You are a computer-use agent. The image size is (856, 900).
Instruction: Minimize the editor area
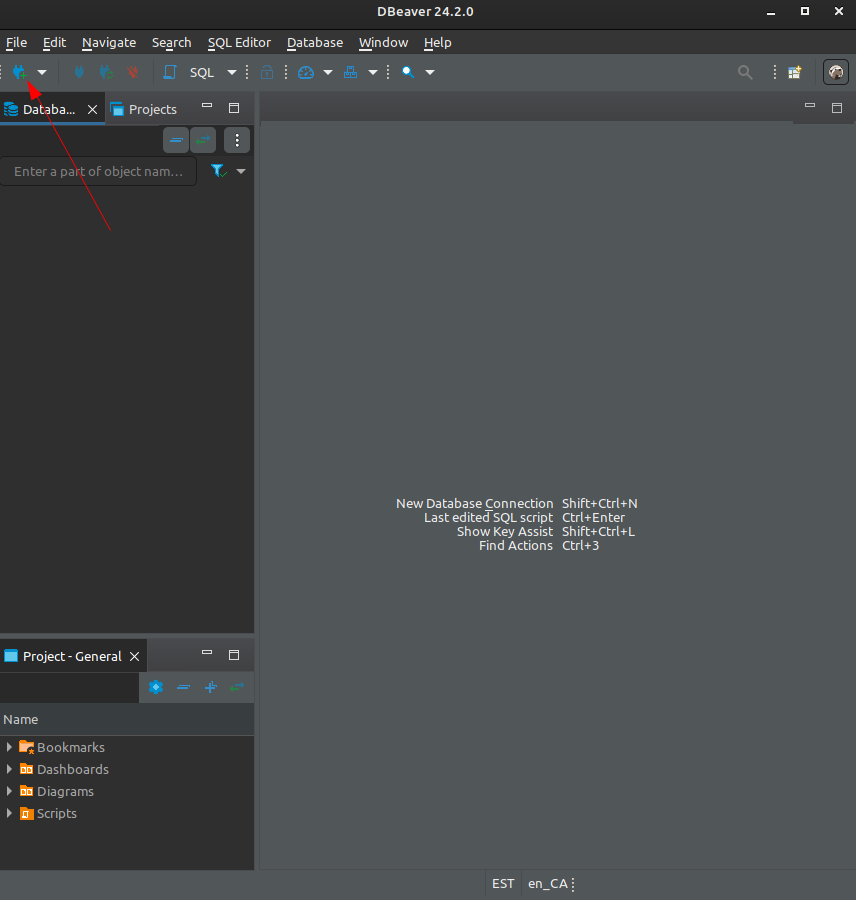click(810, 106)
